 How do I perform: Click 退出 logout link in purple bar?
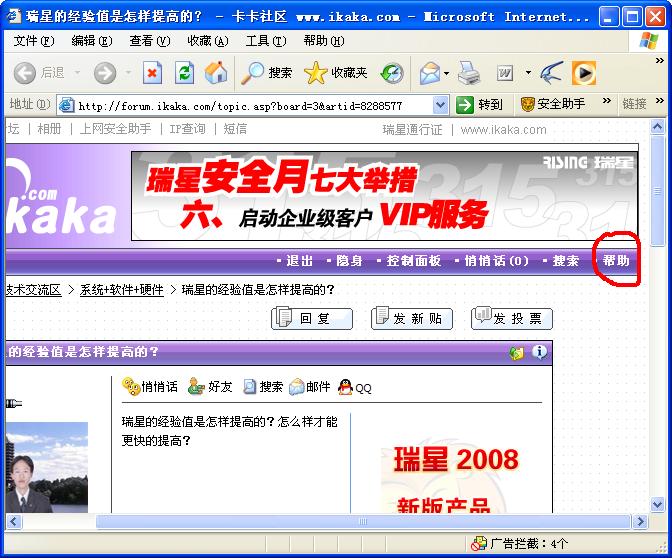pos(299,261)
